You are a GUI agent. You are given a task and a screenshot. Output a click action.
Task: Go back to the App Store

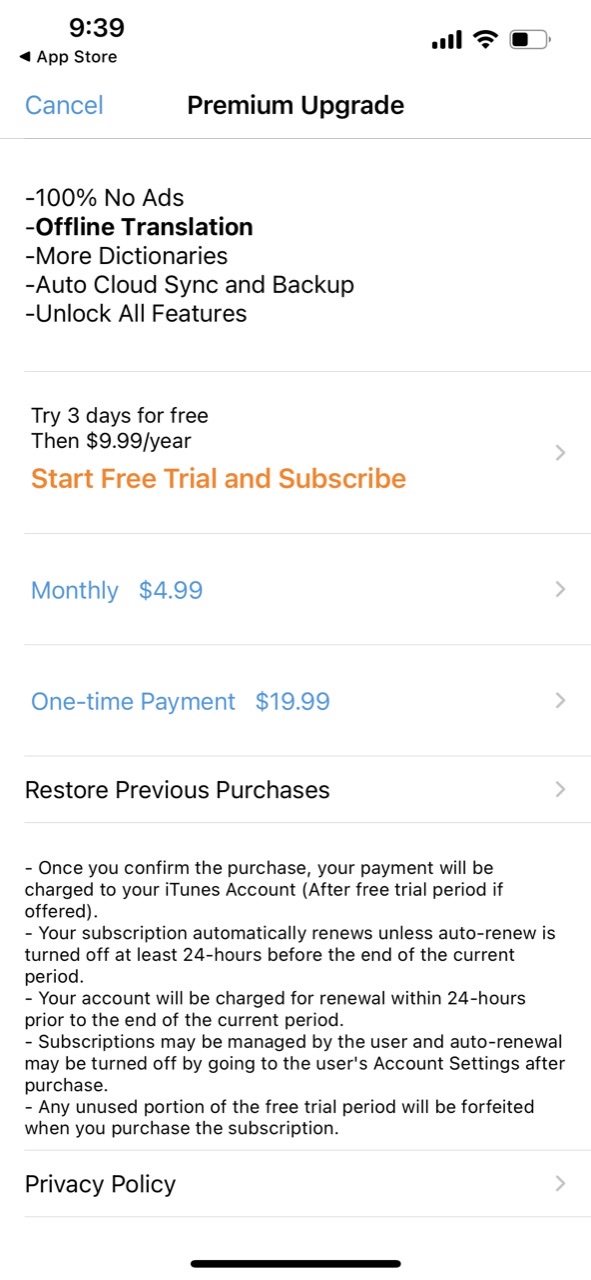[x=68, y=57]
